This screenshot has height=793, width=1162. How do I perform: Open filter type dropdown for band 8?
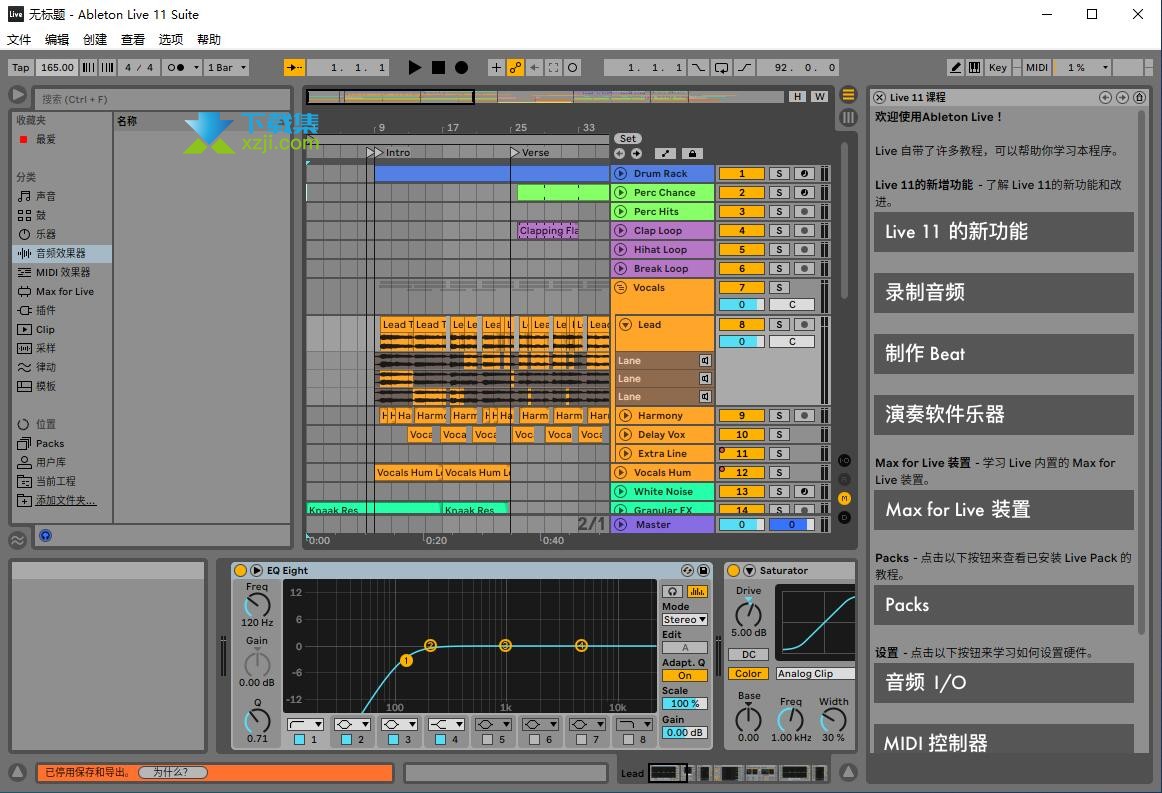click(x=635, y=724)
